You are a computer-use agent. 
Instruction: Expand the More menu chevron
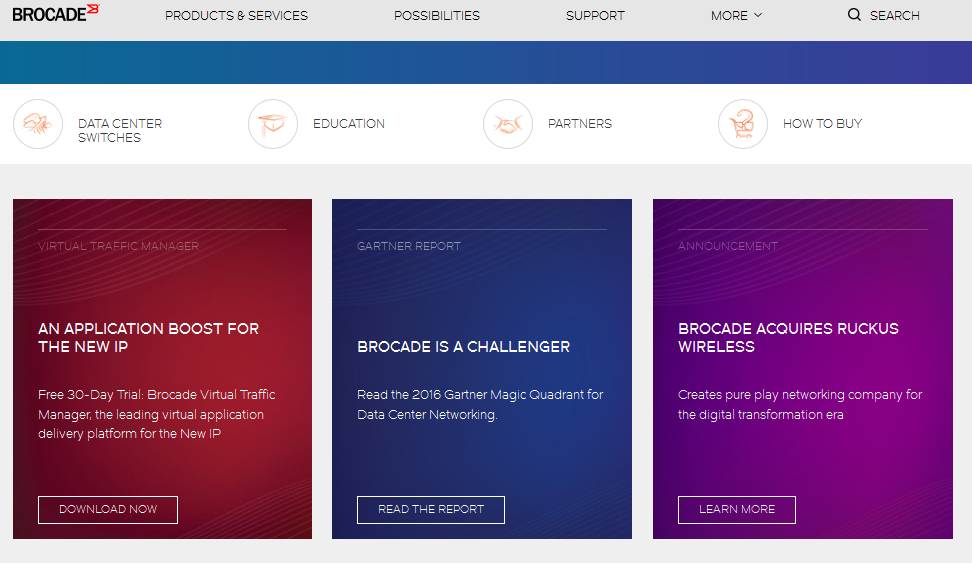(x=758, y=15)
